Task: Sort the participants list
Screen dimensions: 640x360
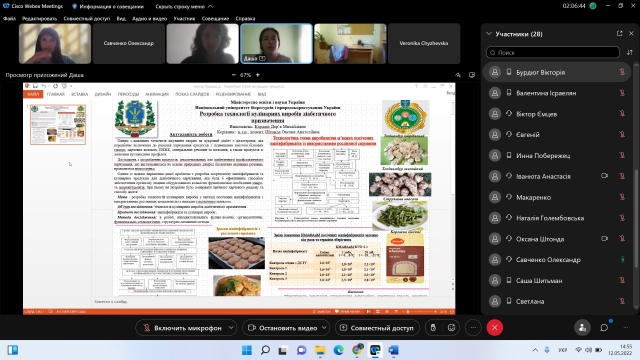Action: (x=630, y=52)
